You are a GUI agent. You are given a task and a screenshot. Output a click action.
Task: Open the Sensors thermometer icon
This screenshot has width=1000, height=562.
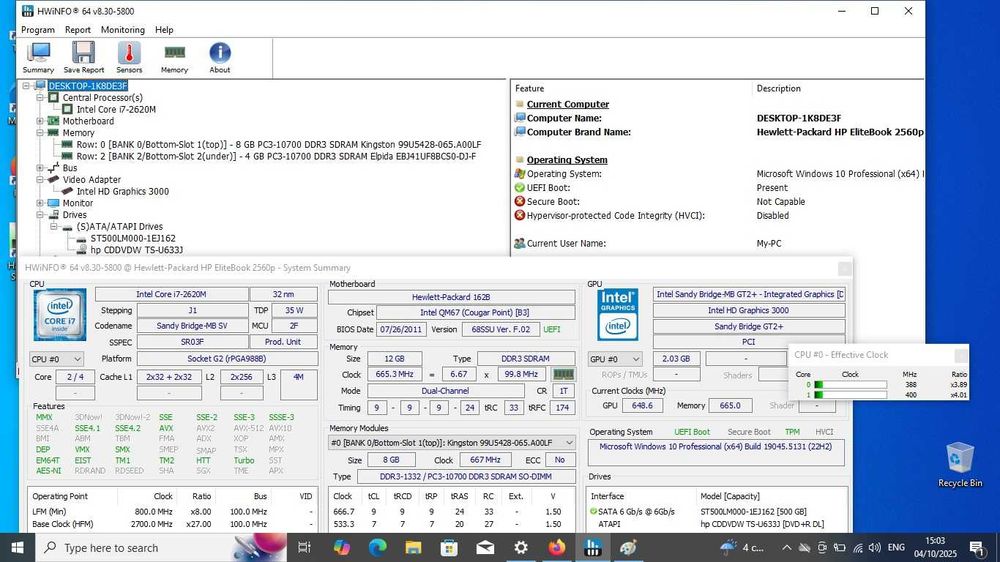coord(129,57)
